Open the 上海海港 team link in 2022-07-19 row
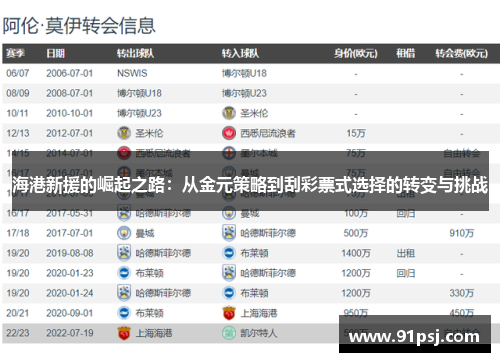This screenshot has height=362, width=500. 154,333
